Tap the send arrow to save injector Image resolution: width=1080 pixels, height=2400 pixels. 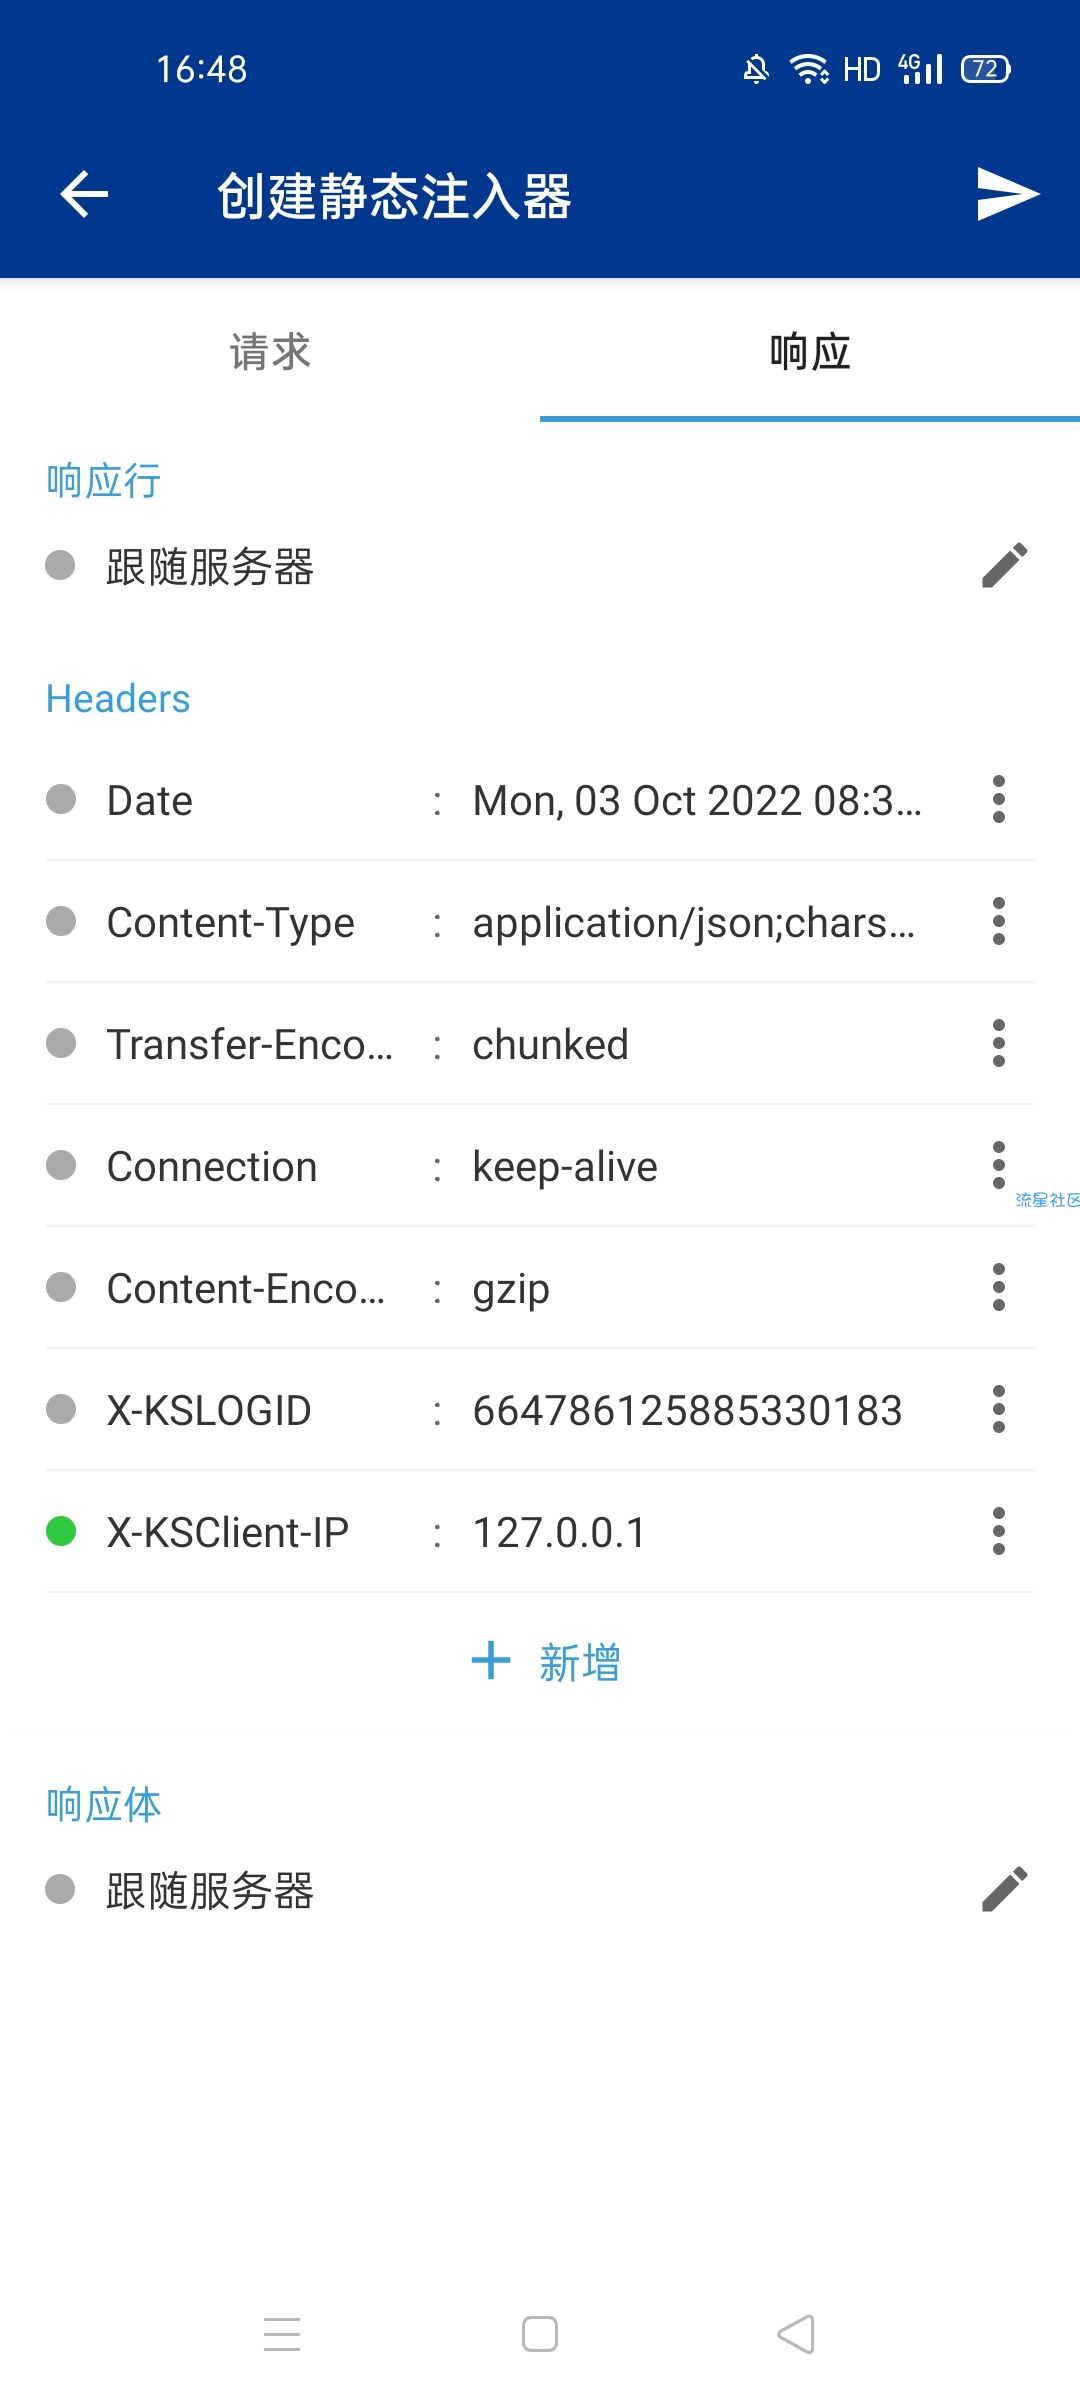pos(1007,194)
